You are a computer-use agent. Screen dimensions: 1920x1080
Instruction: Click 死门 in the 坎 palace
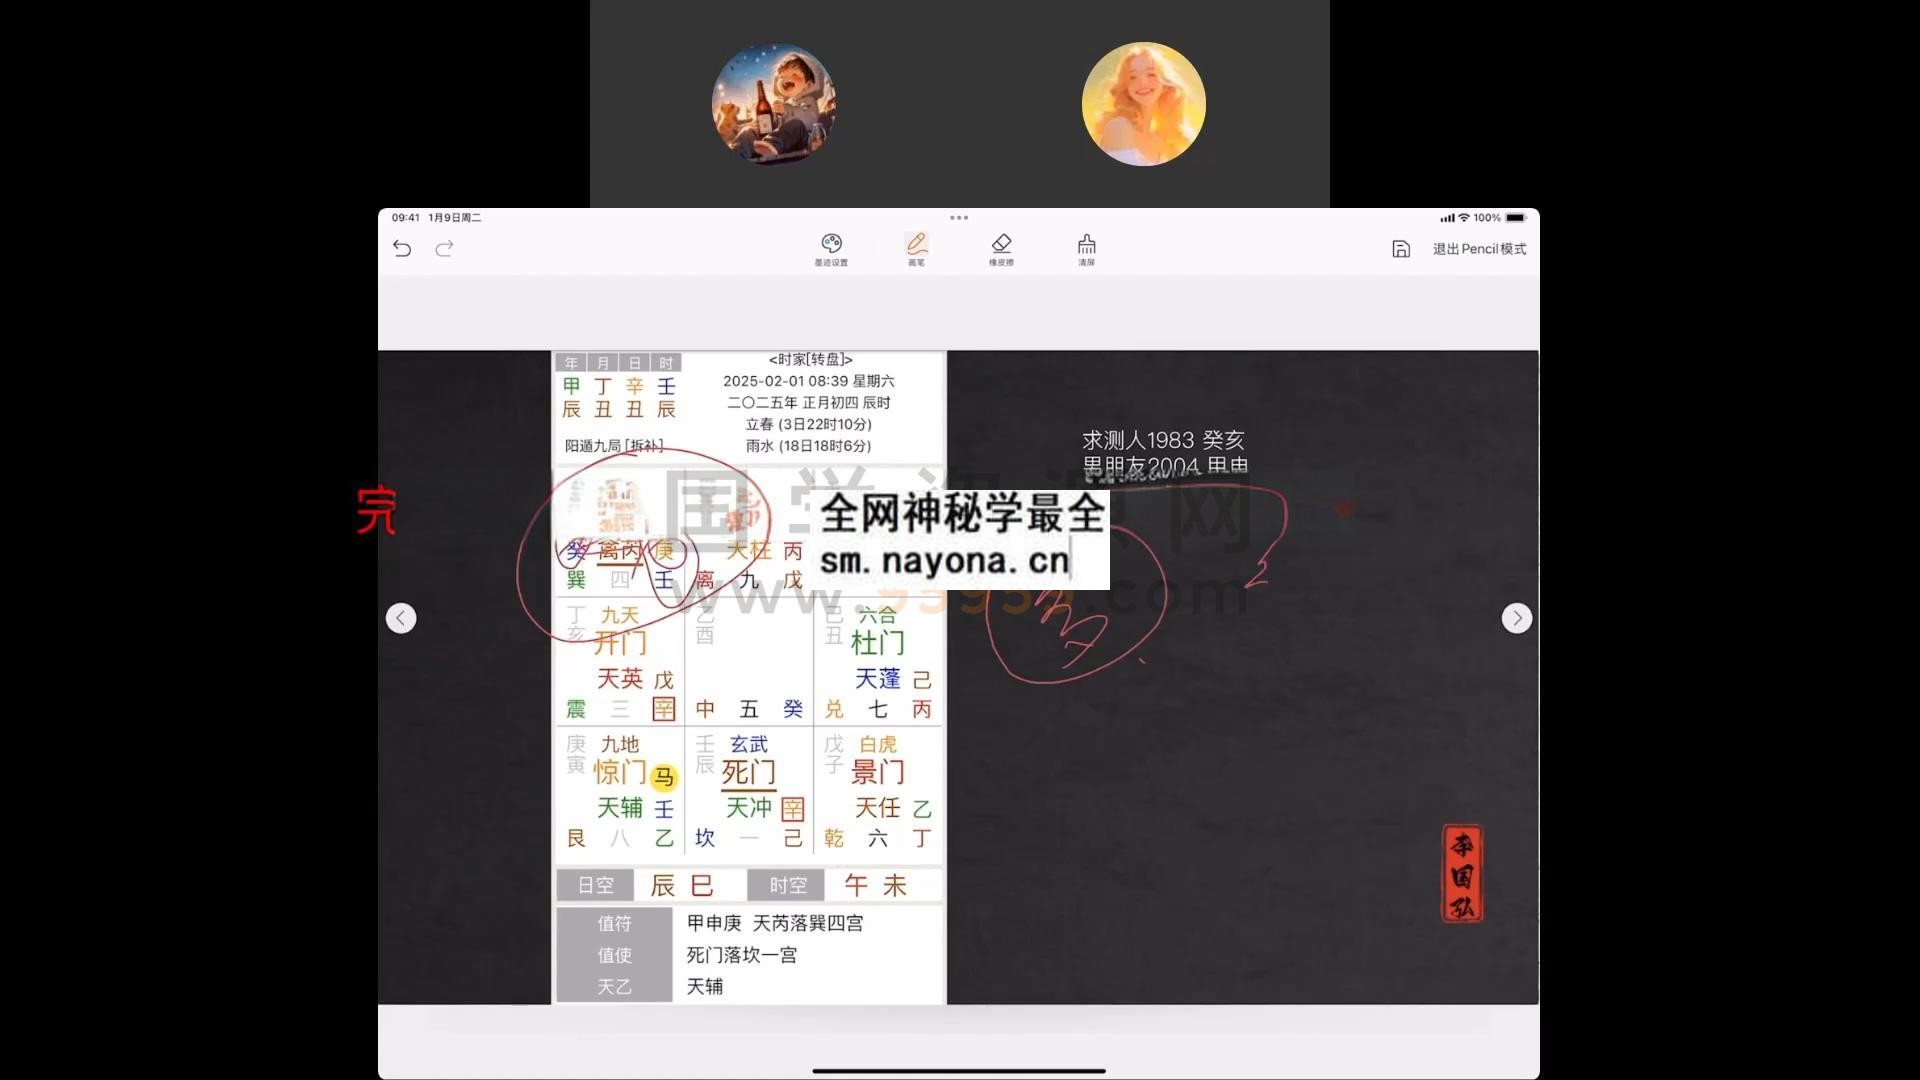point(748,772)
